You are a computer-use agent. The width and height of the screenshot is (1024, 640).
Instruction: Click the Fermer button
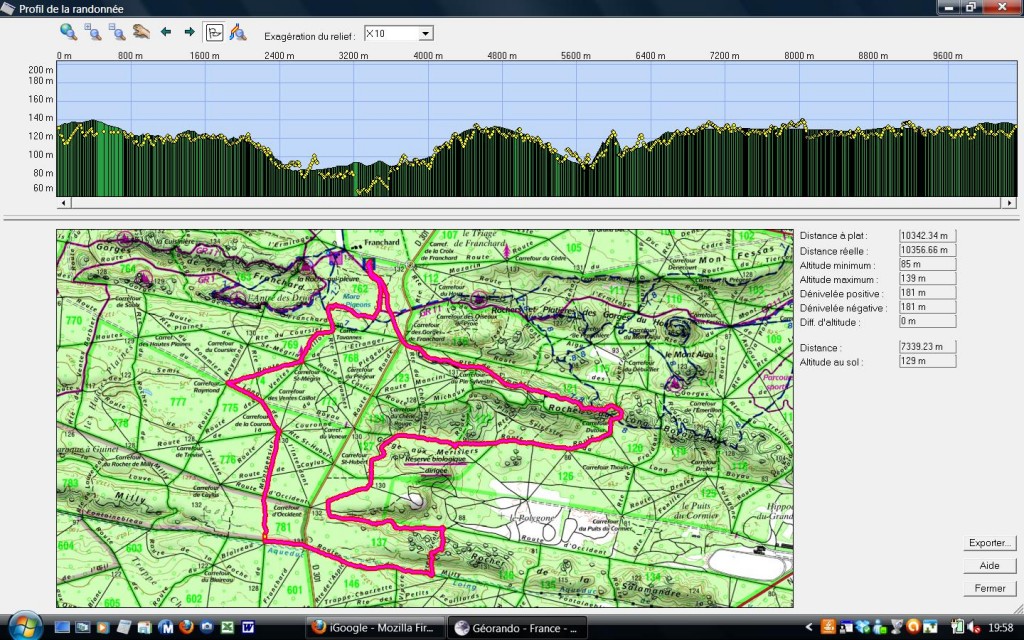point(989,589)
